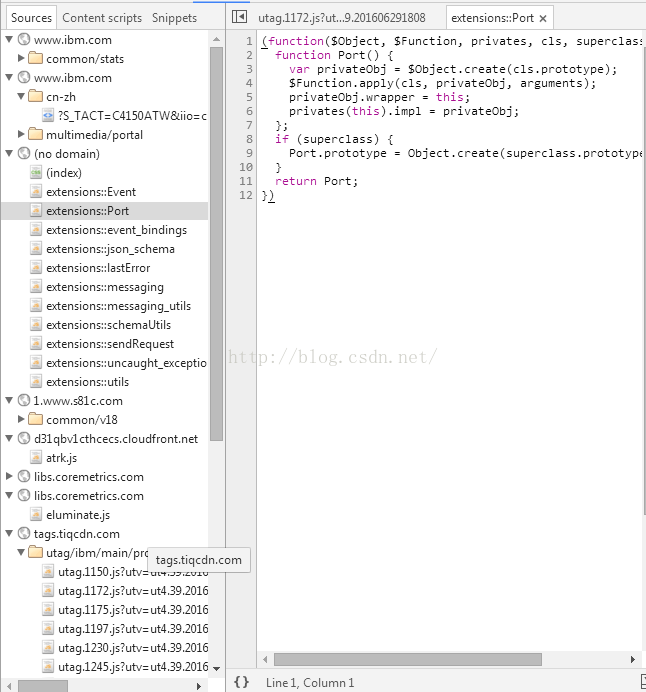Select extensions::Port in the file tree
Viewport: 646px width, 692px height.
pyautogui.click(x=105, y=211)
